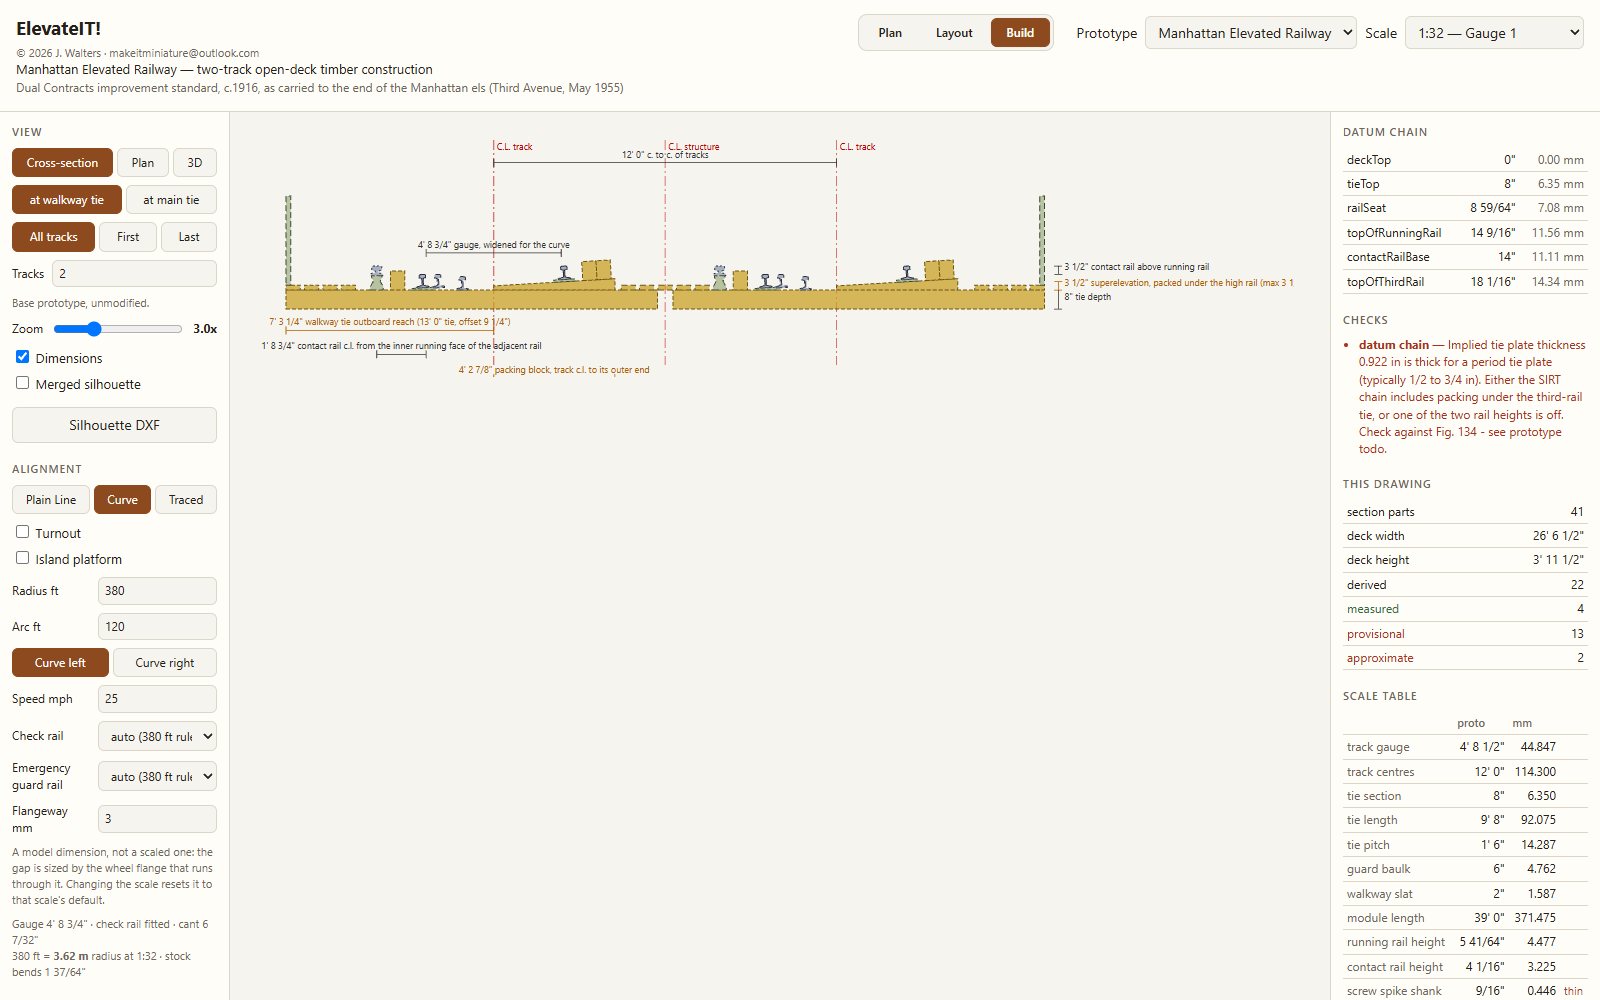The height and width of the screenshot is (1000, 1600).
Task: Open the Prototype dropdown
Action: [1250, 33]
